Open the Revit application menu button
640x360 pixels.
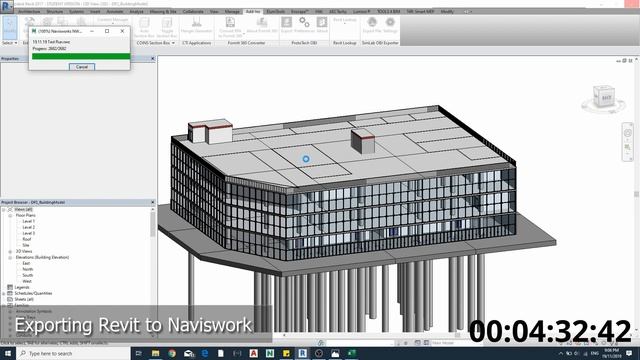[x=7, y=7]
